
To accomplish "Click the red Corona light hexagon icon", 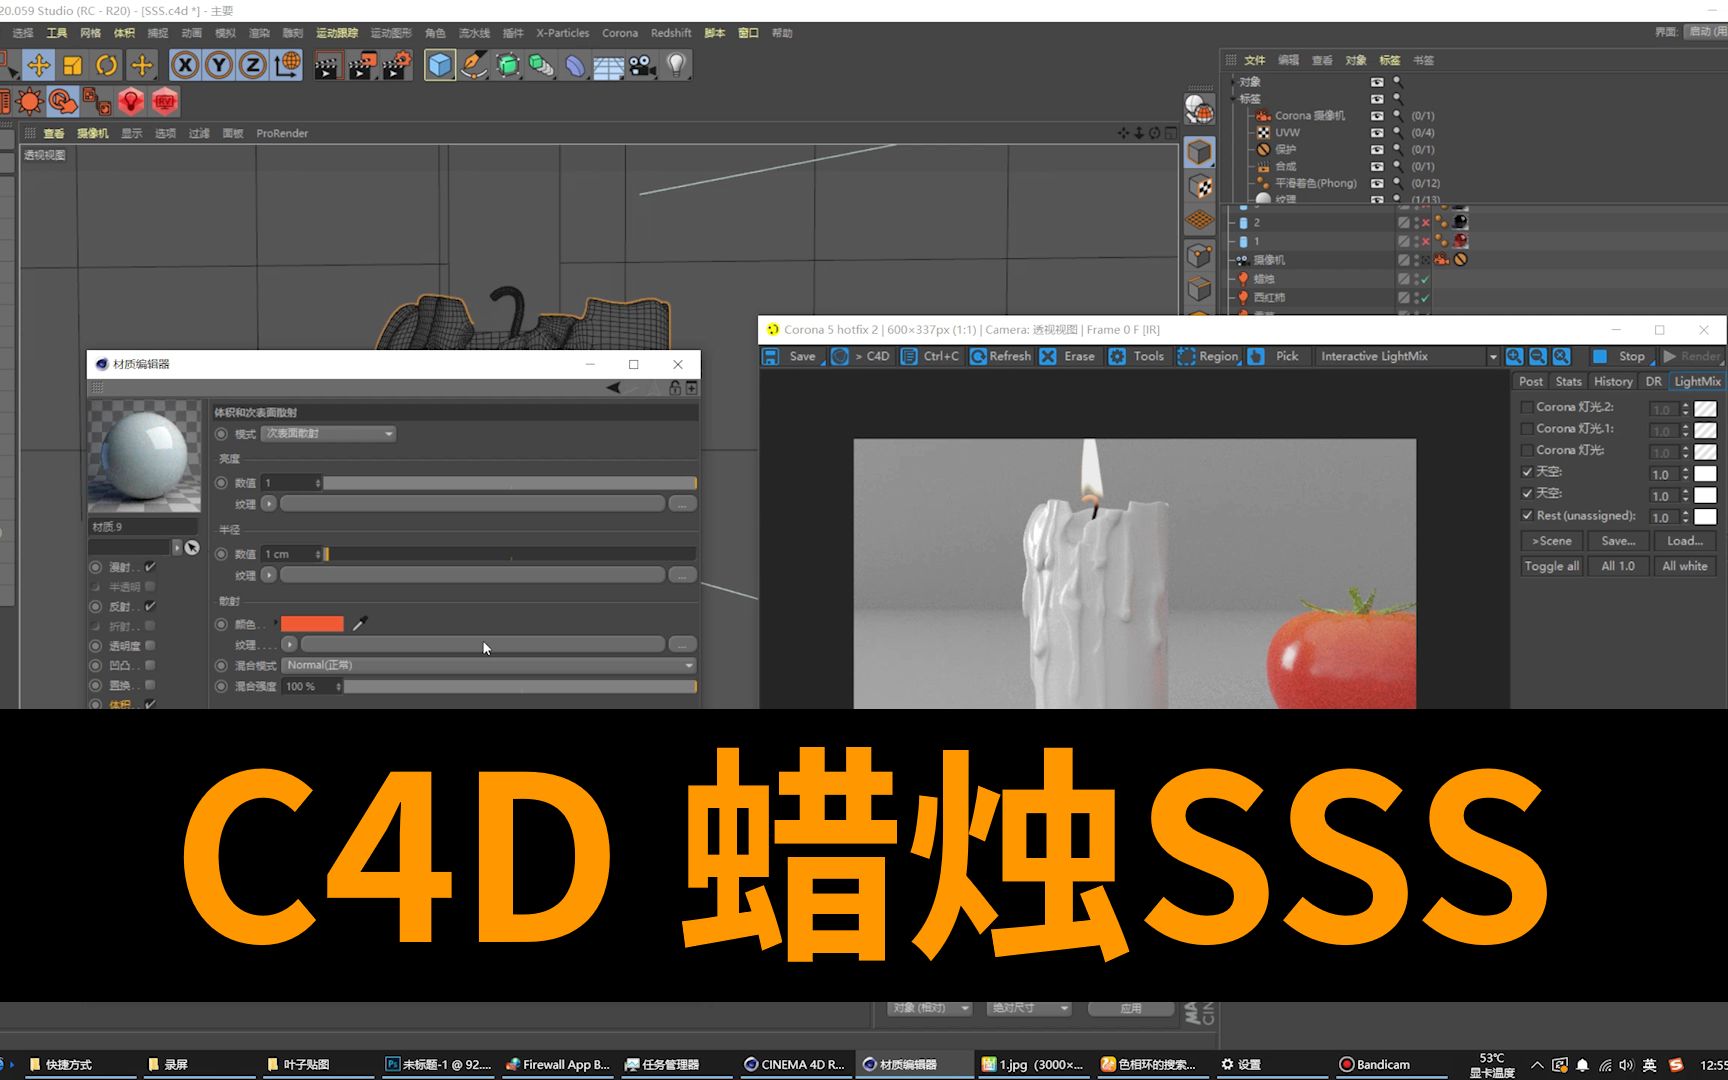I will (131, 102).
